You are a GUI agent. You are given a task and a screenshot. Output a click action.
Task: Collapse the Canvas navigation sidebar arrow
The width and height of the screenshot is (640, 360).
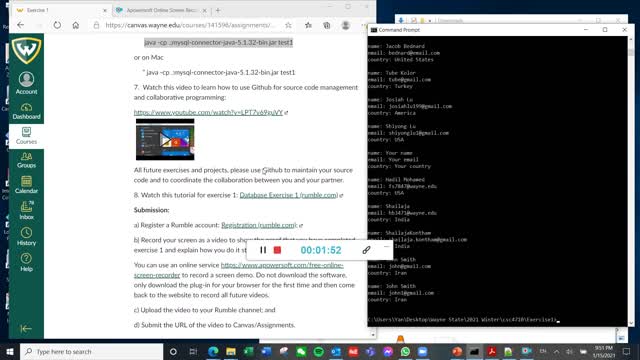26,328
